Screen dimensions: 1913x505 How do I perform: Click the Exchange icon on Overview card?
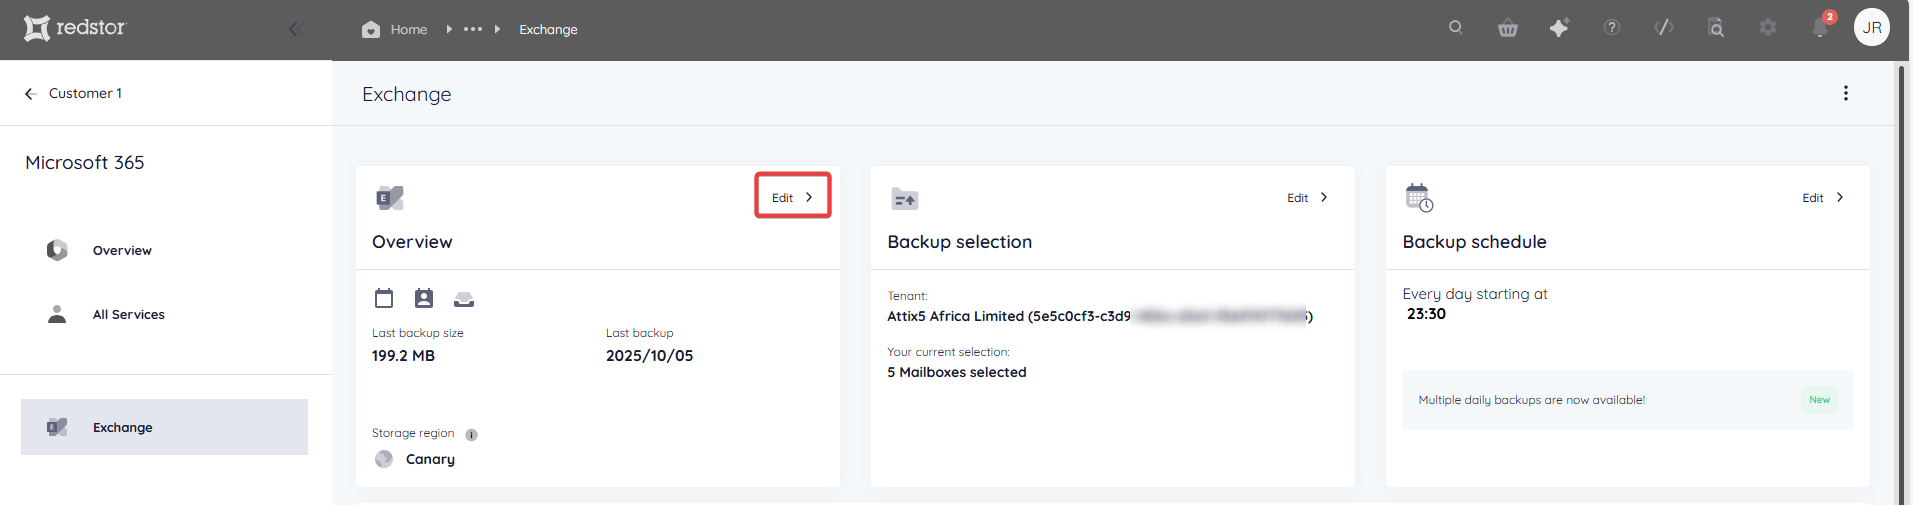(390, 197)
